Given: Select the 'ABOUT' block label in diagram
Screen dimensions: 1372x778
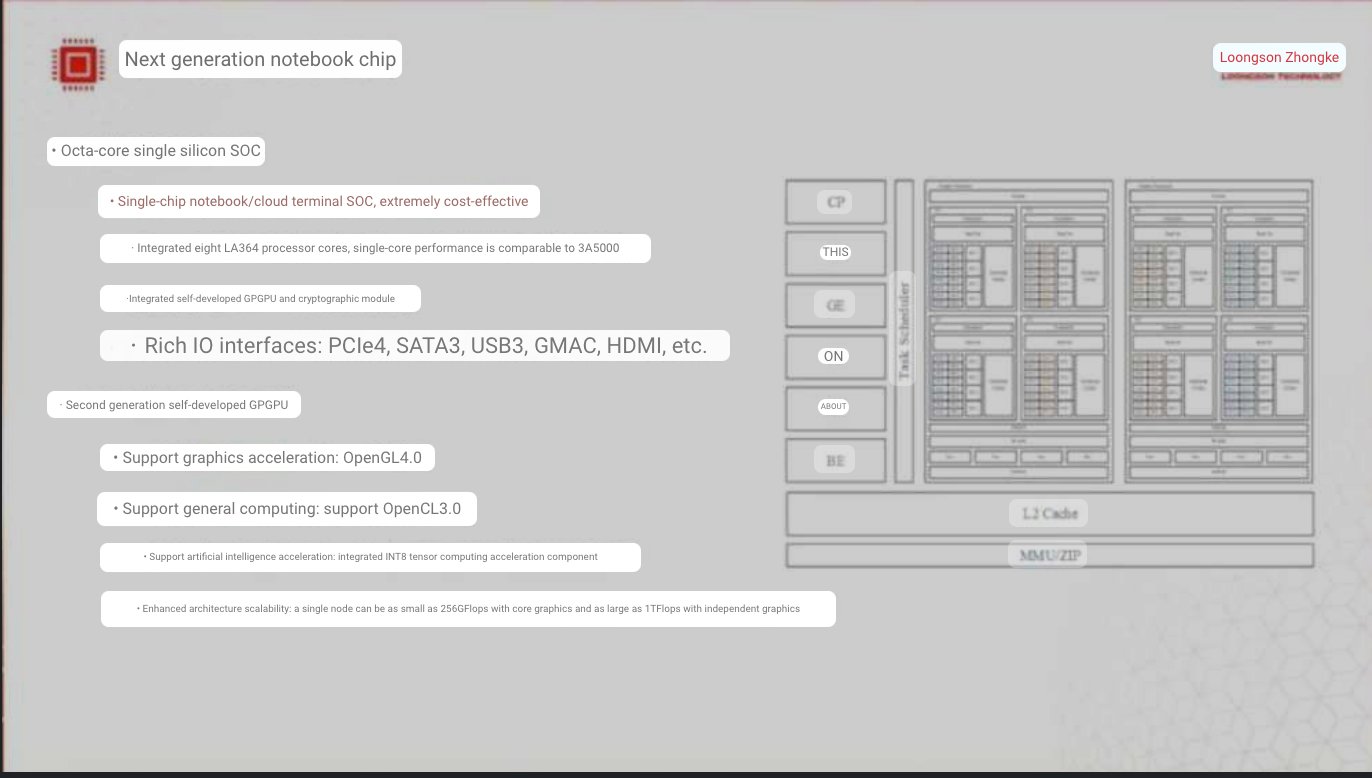Looking at the screenshot, I should pyautogui.click(x=834, y=406).
